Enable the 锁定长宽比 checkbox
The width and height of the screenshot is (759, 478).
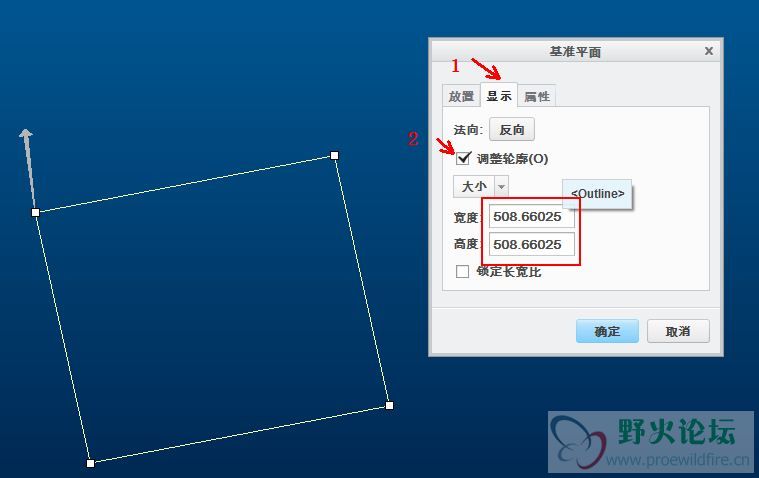point(462,271)
